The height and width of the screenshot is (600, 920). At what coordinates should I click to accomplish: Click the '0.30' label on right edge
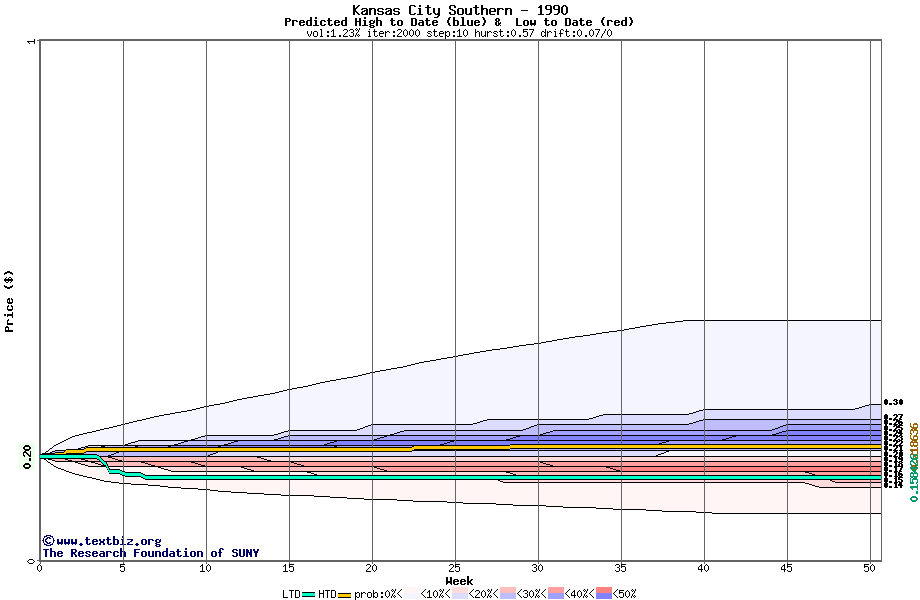click(x=894, y=402)
